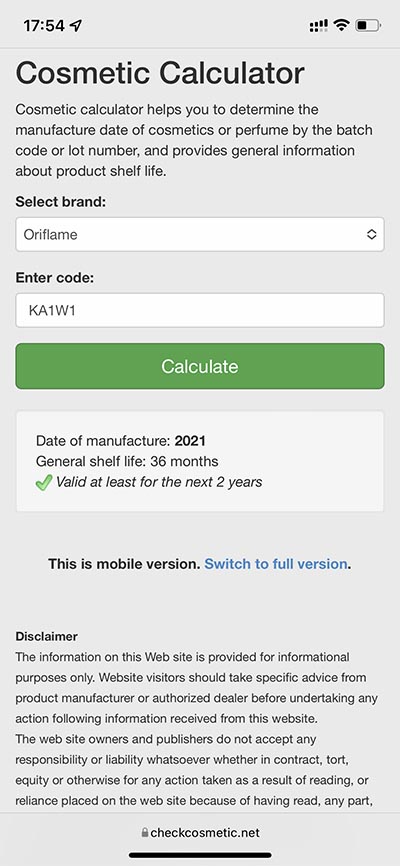Tap the Wi-Fi status icon
Screen dimensions: 400x866
342,25
